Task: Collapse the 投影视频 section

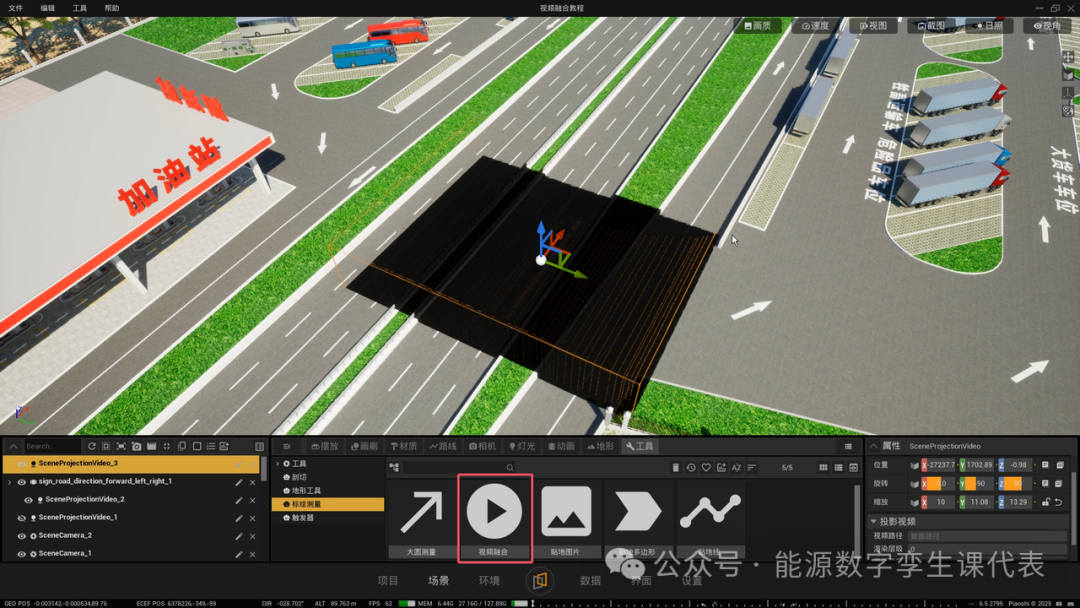Action: tap(873, 521)
